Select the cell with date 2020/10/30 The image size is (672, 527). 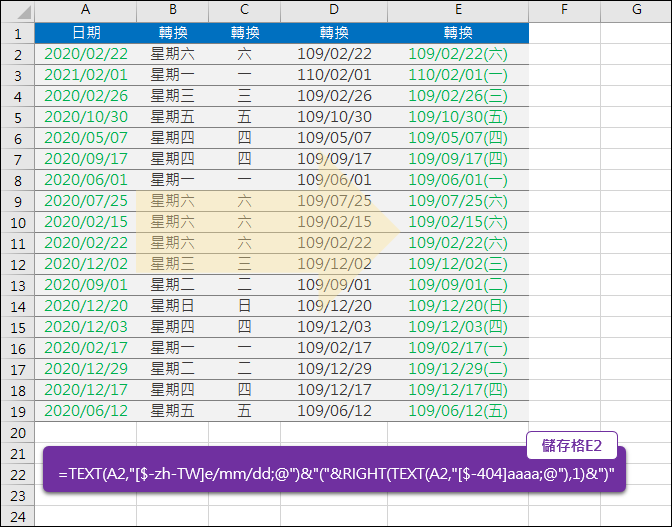pos(86,117)
